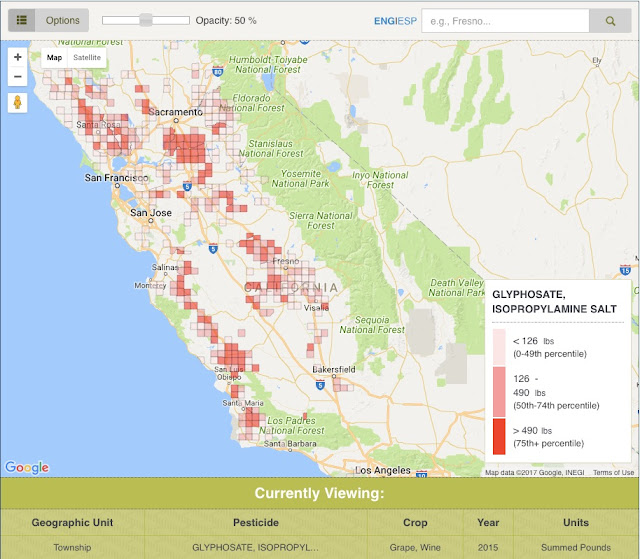Viewport: 640px width, 559px height.
Task: Switch to Satellite view tab
Action: pyautogui.click(x=87, y=58)
